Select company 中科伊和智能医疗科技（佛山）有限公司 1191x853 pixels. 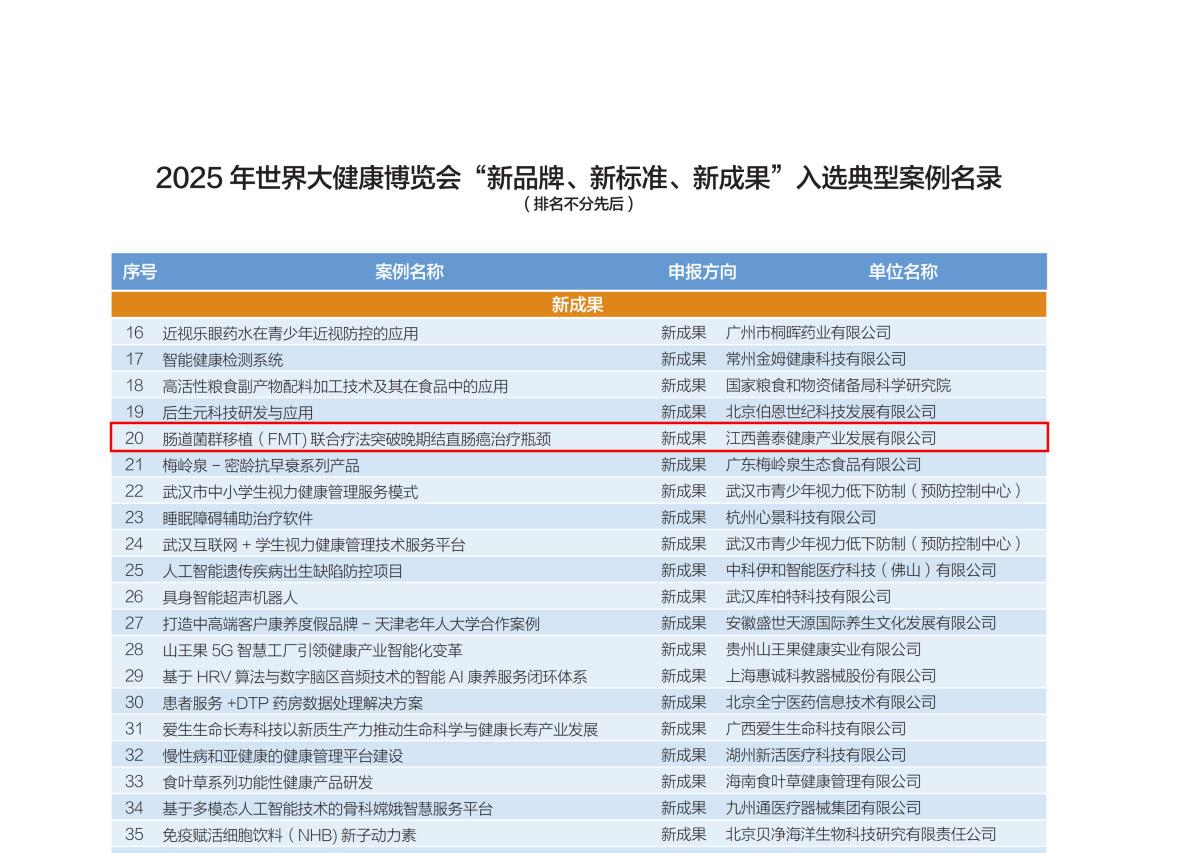(861, 570)
